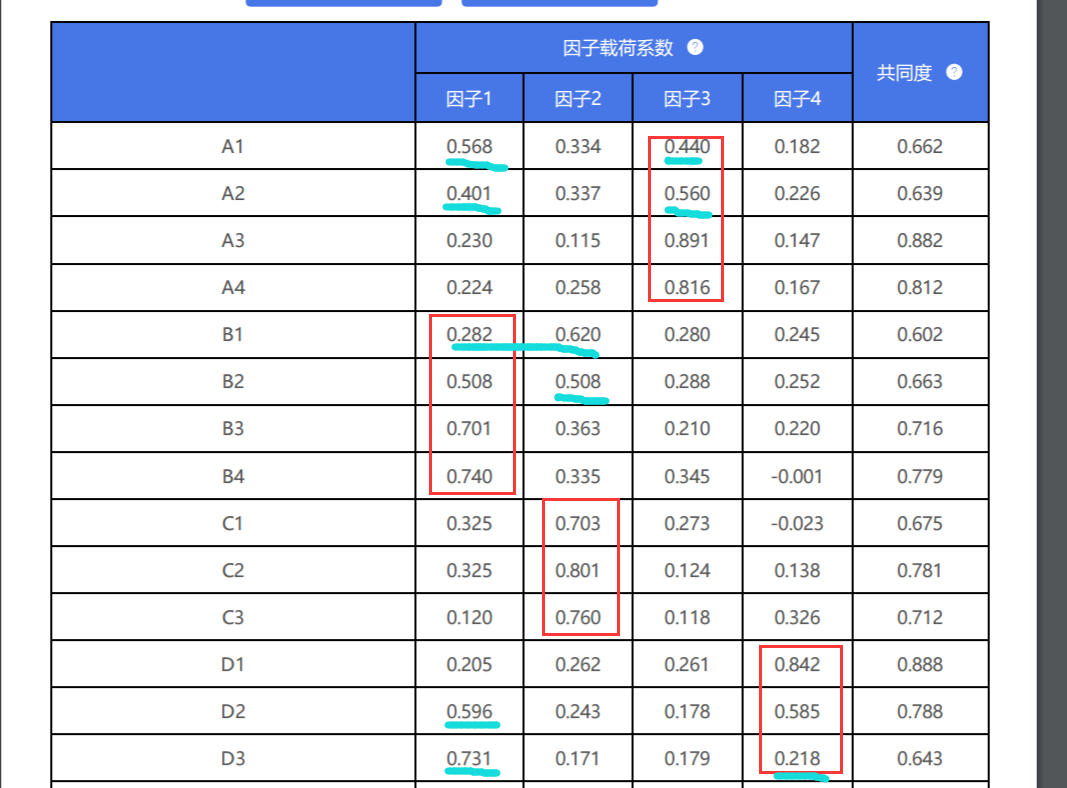Click the right blue button above table
The image size is (1067, 788).
(559, 3)
